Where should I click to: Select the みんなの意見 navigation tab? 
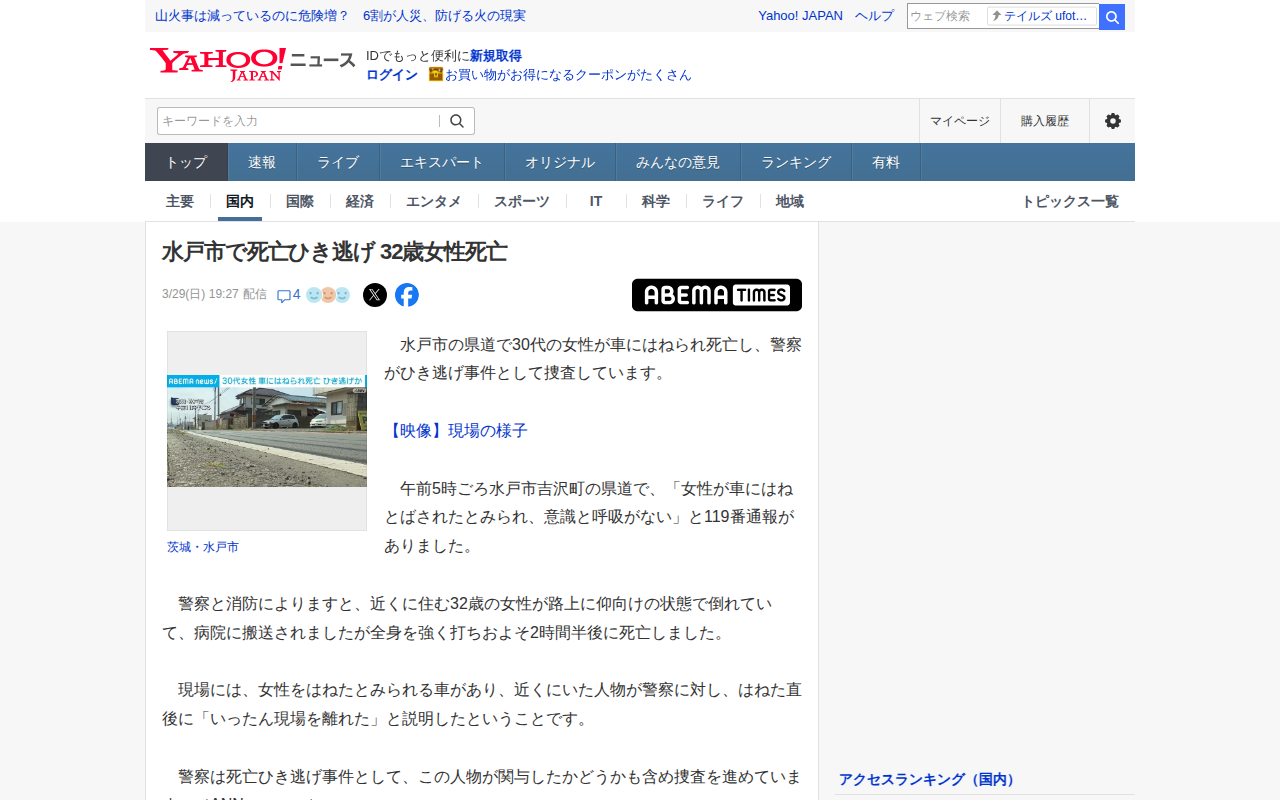(x=678, y=162)
